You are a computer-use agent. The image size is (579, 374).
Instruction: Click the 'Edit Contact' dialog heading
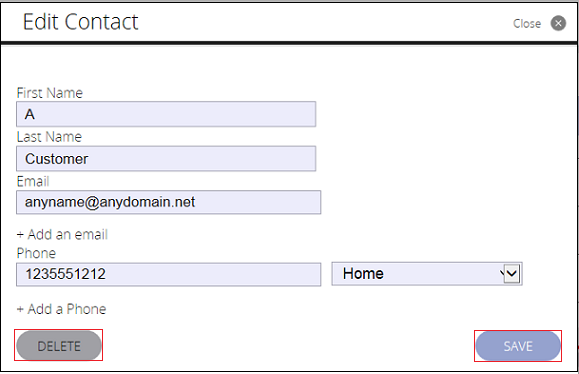pyautogui.click(x=80, y=22)
